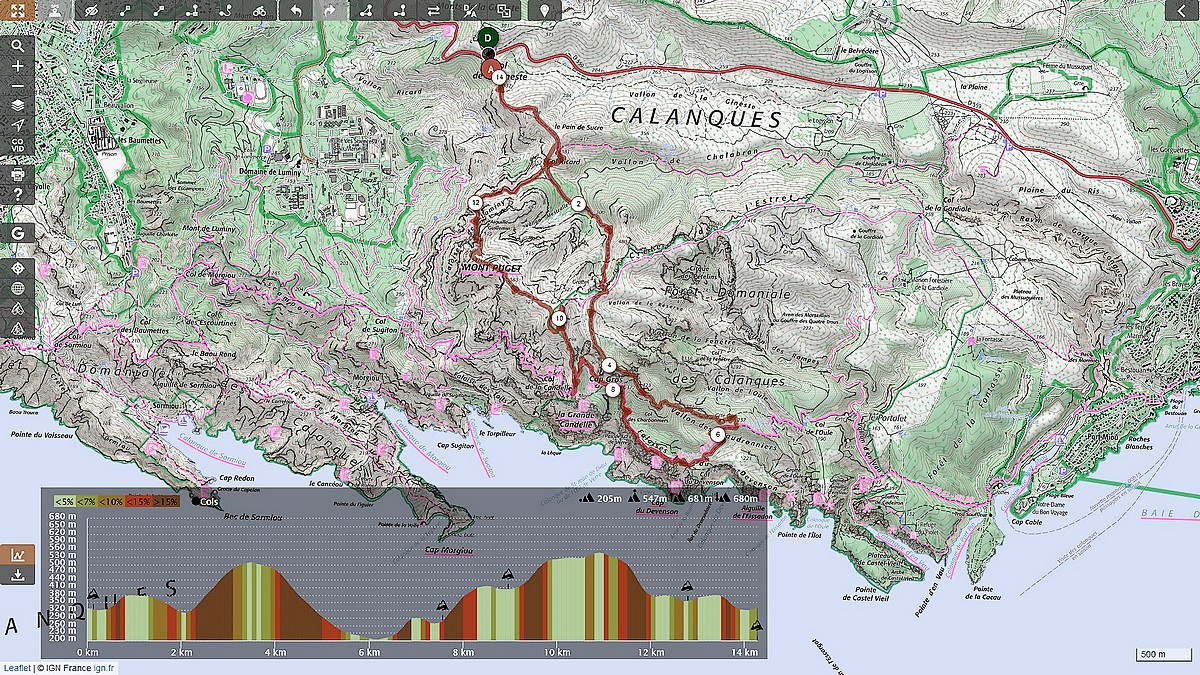Reverse the route direction with swap arrows
Viewport: 1200px width, 675px height.
coord(433,11)
